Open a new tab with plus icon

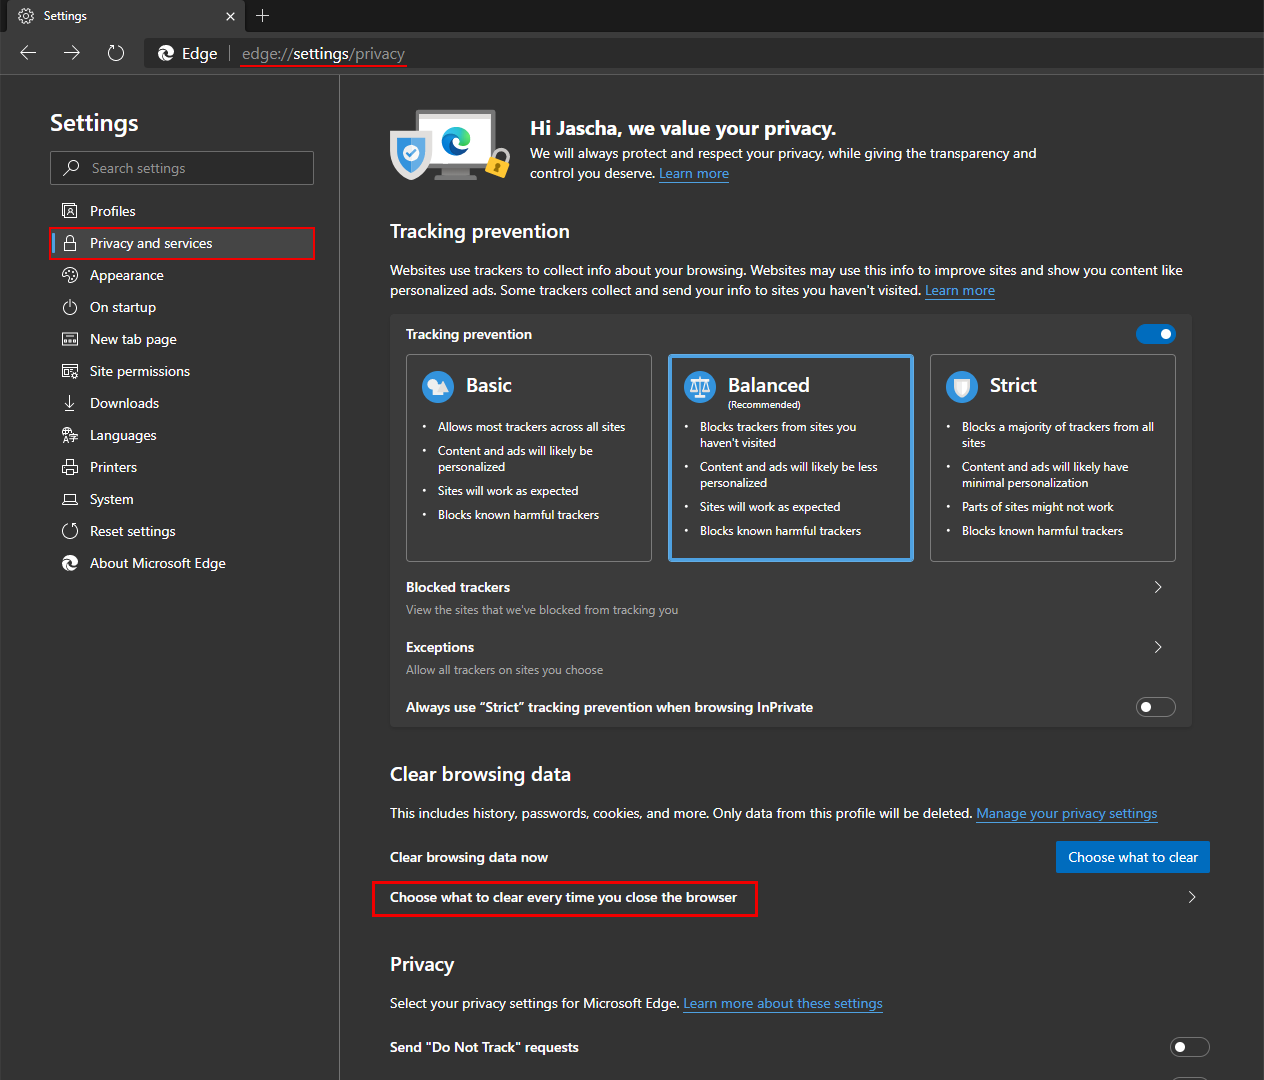262,16
